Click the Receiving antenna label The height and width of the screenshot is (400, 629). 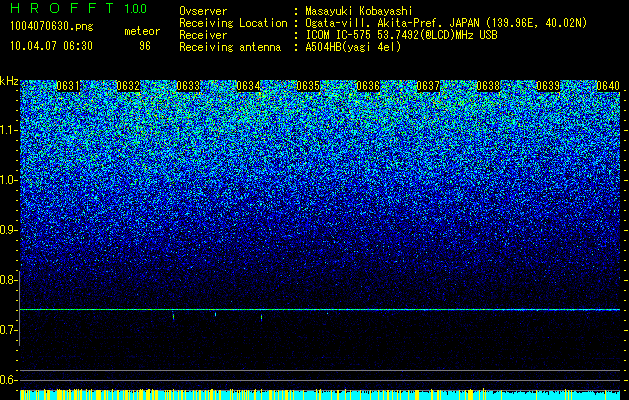pyautogui.click(x=230, y=47)
